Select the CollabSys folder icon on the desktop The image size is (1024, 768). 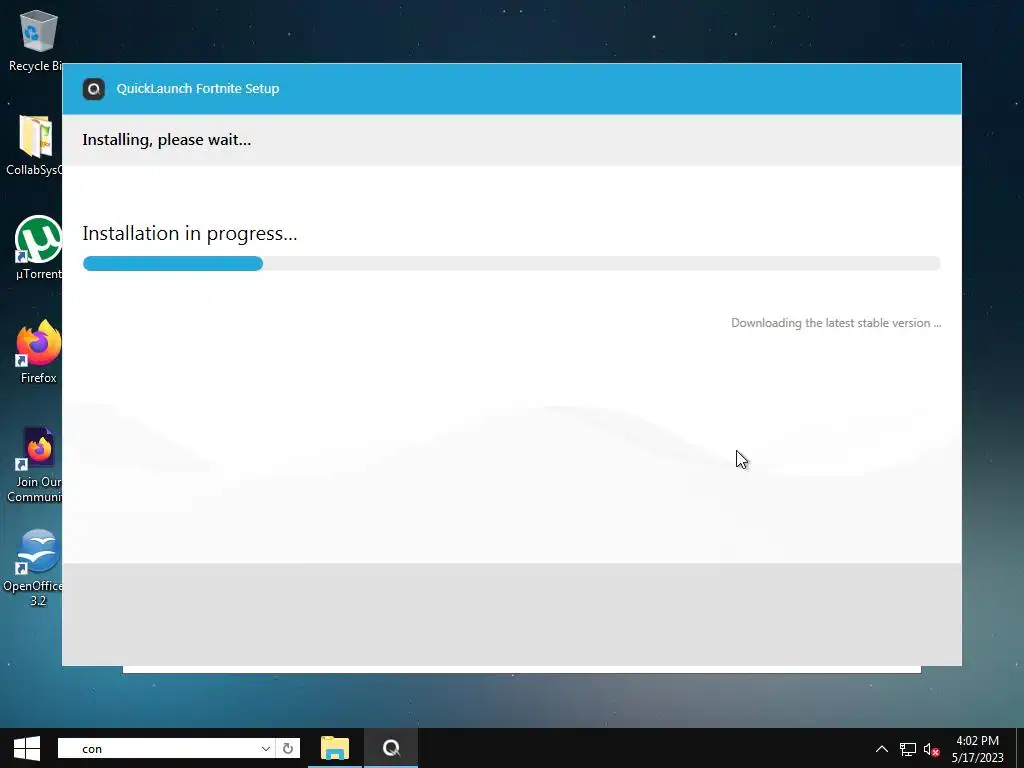tap(34, 145)
